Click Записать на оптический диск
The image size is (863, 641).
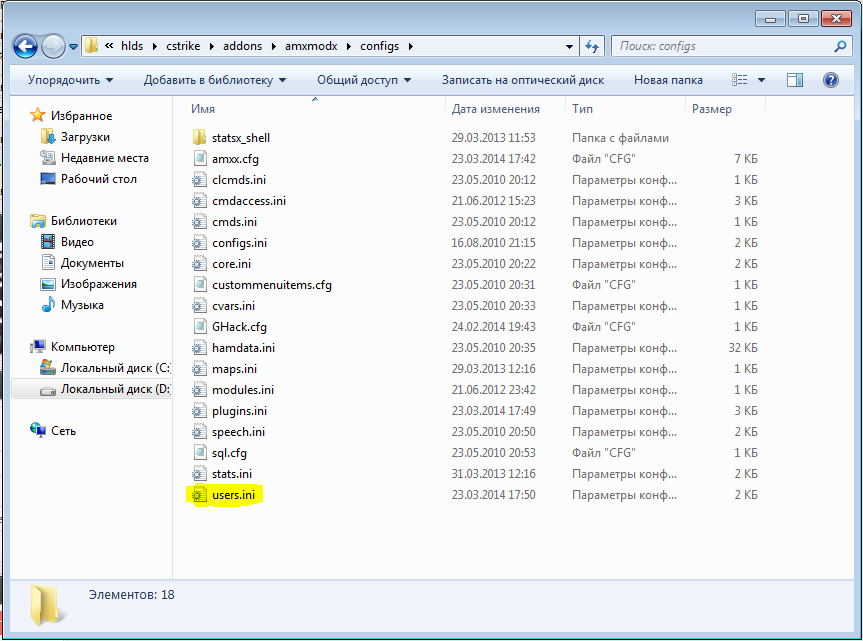[x=523, y=80]
